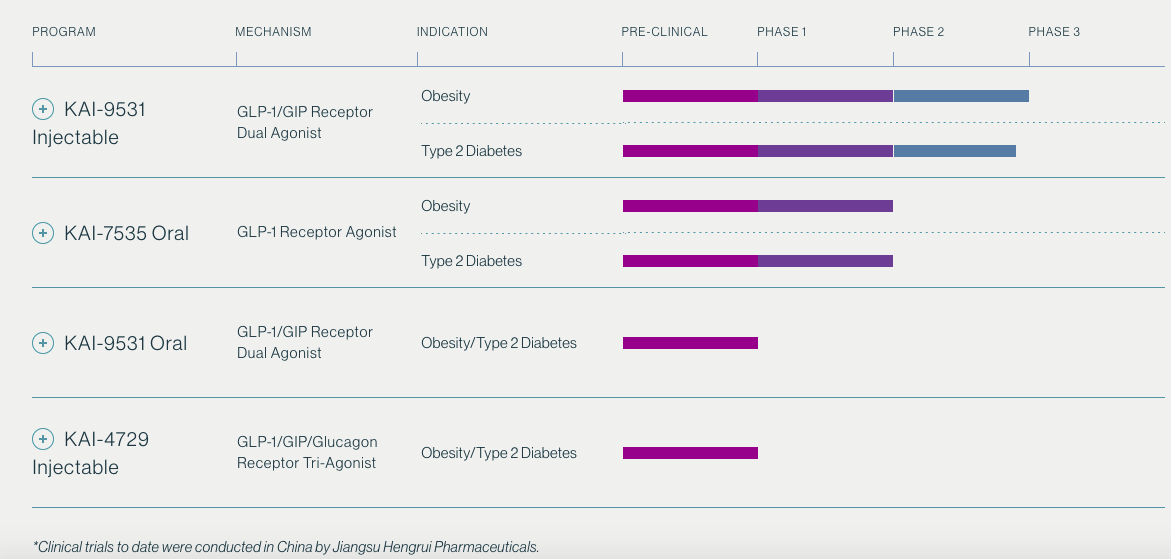Toggle the KAI-4729 Injectable plus icon
The image size is (1171, 559).
pos(43,439)
